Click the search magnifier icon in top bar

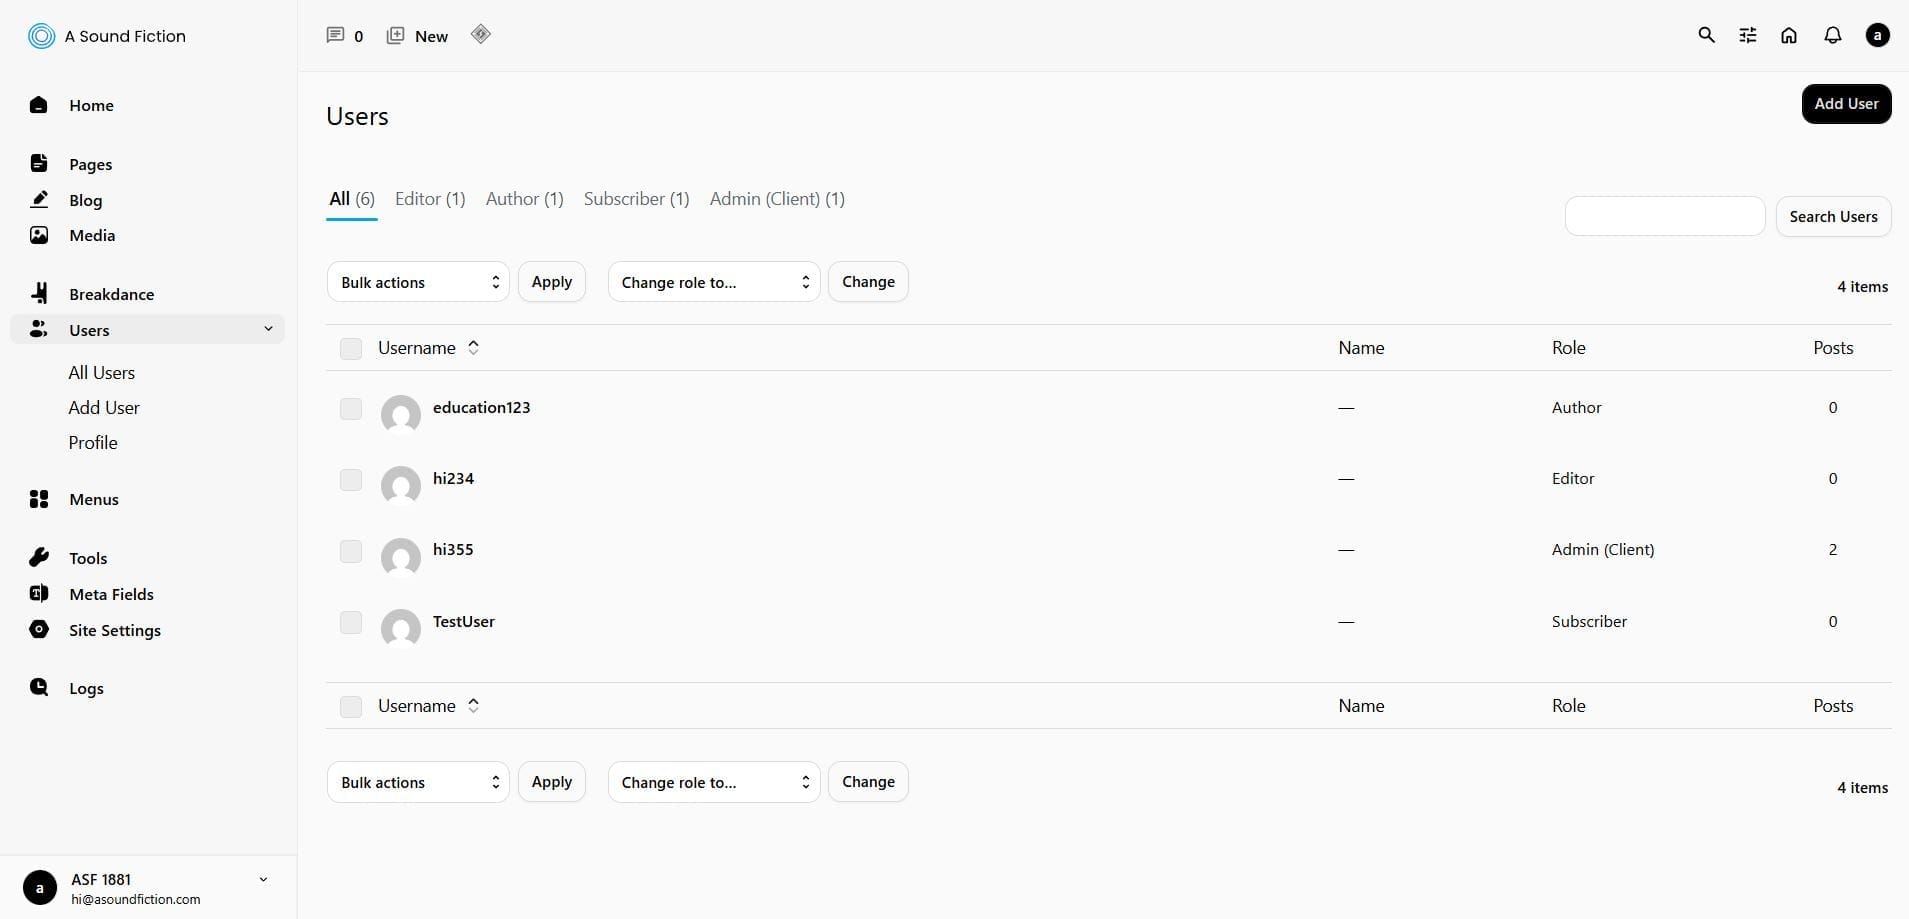tap(1706, 35)
